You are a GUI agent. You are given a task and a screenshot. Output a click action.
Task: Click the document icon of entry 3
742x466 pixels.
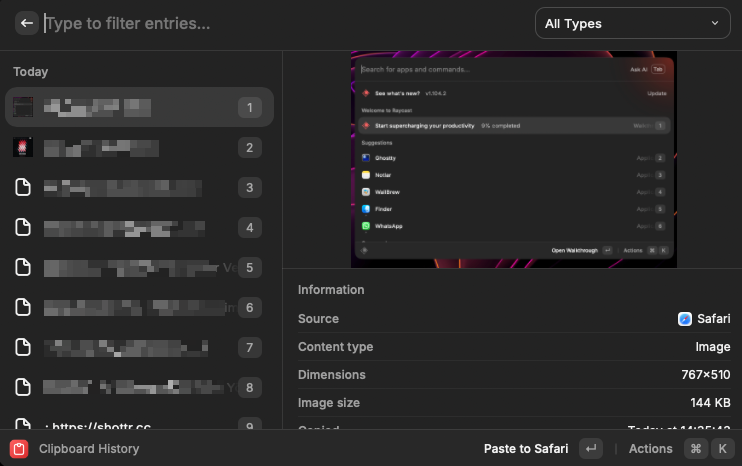point(23,188)
